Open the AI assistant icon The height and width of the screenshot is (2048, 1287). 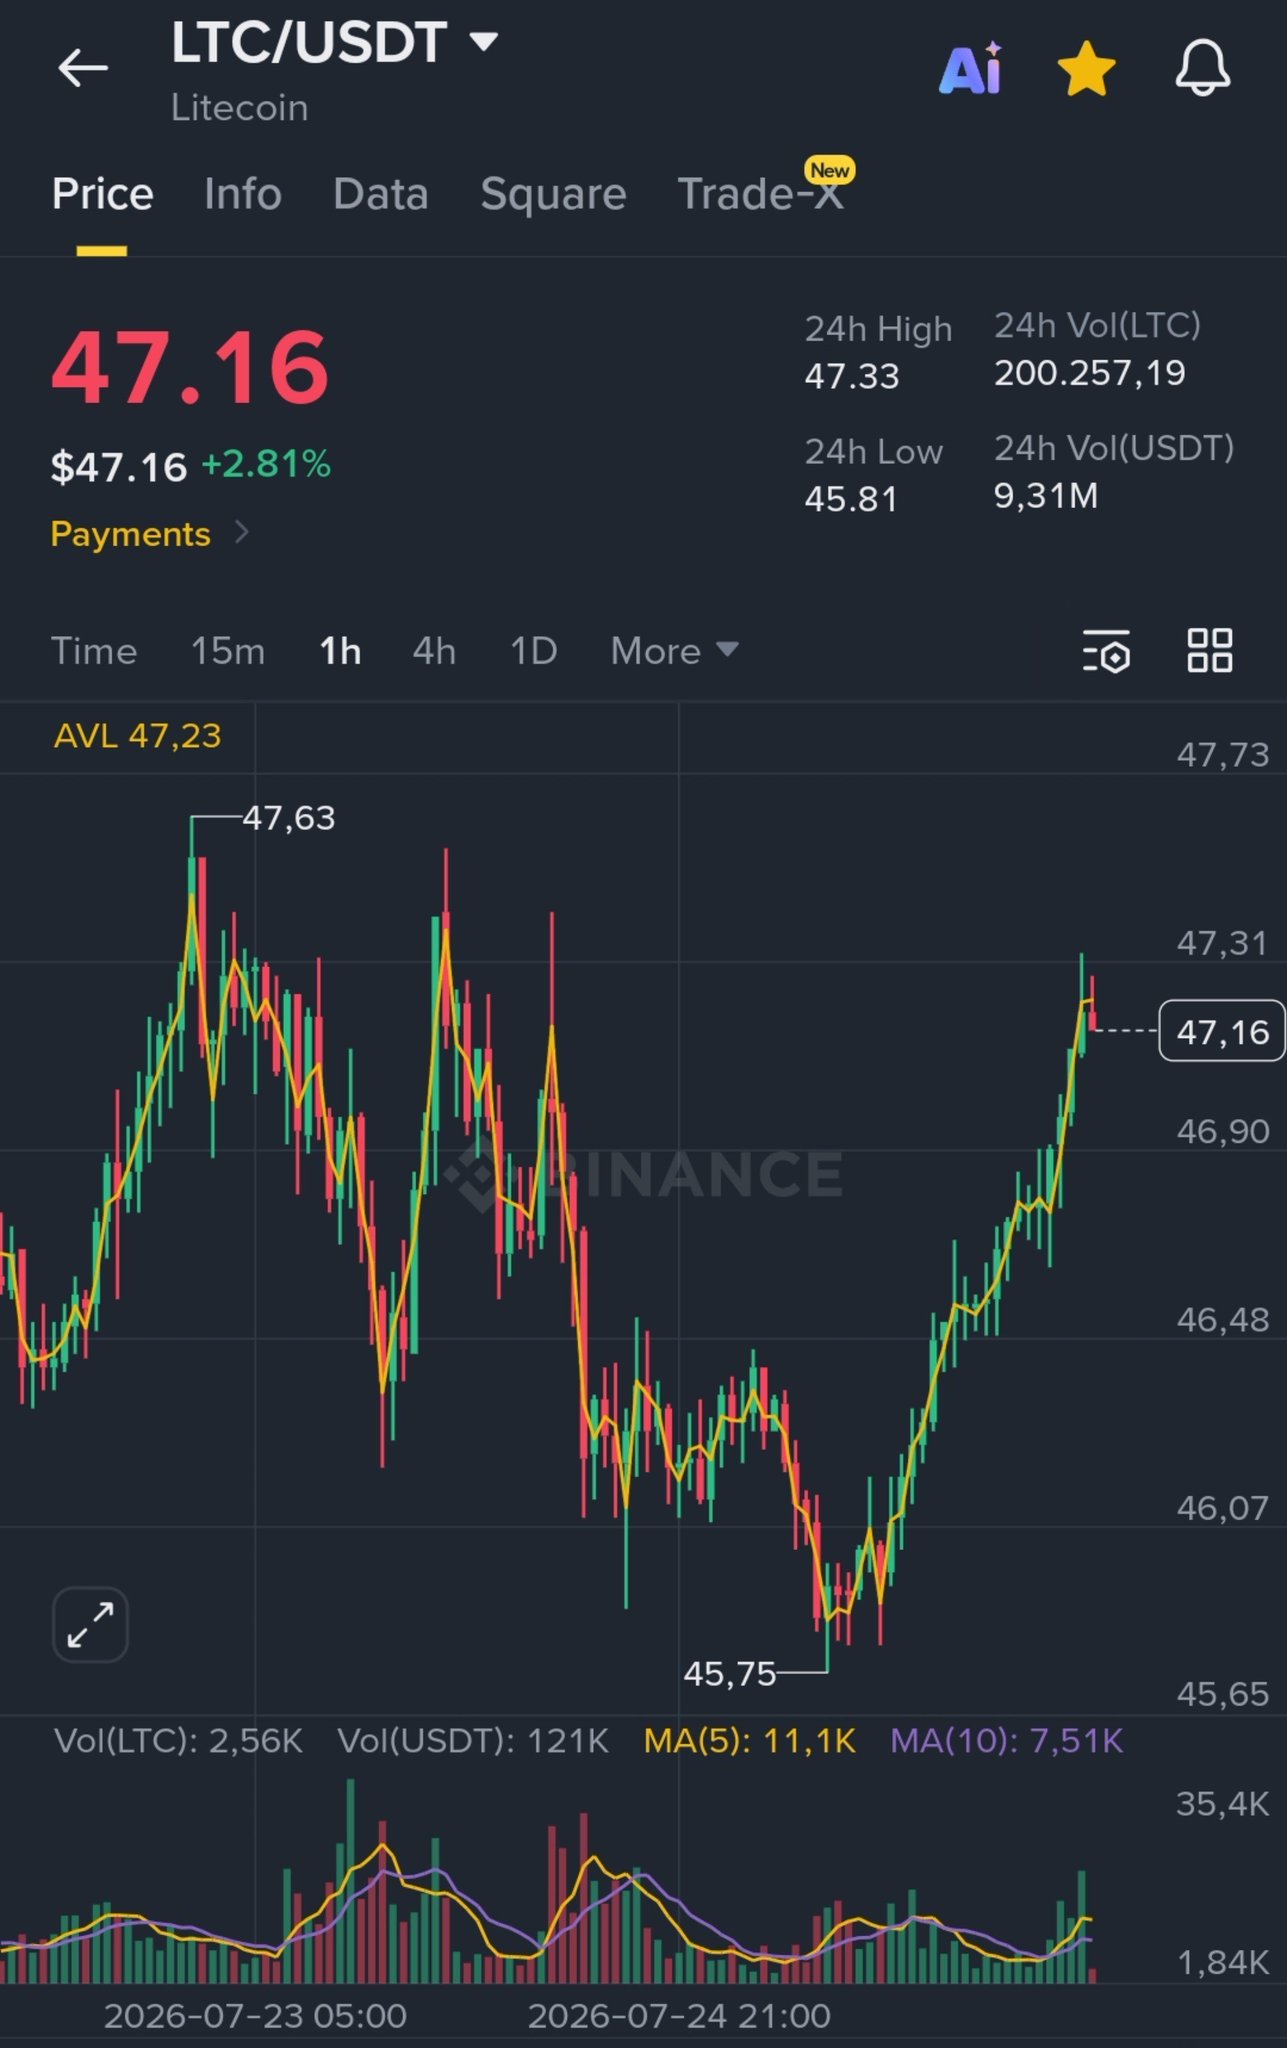(971, 68)
